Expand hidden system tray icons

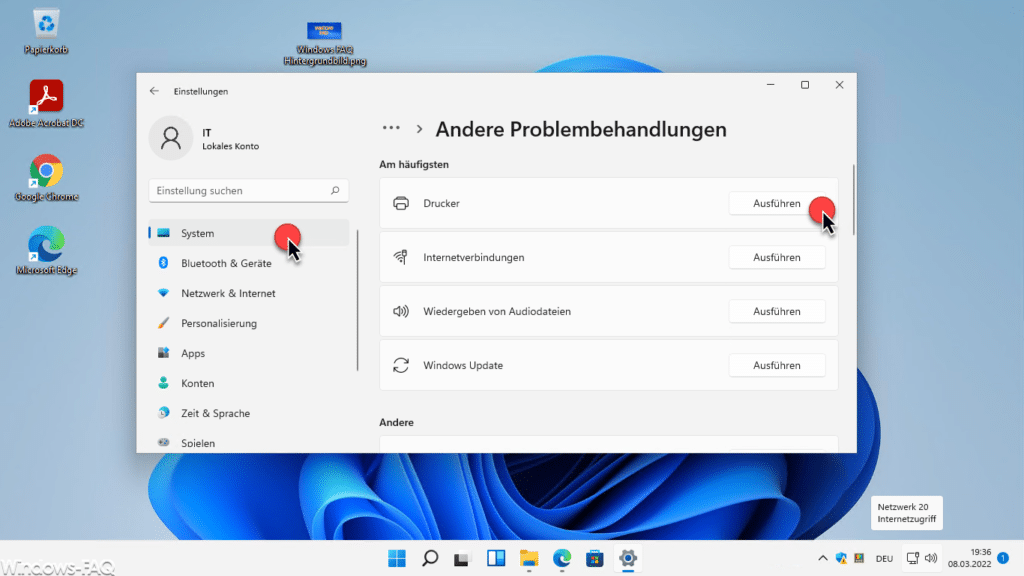[823, 558]
